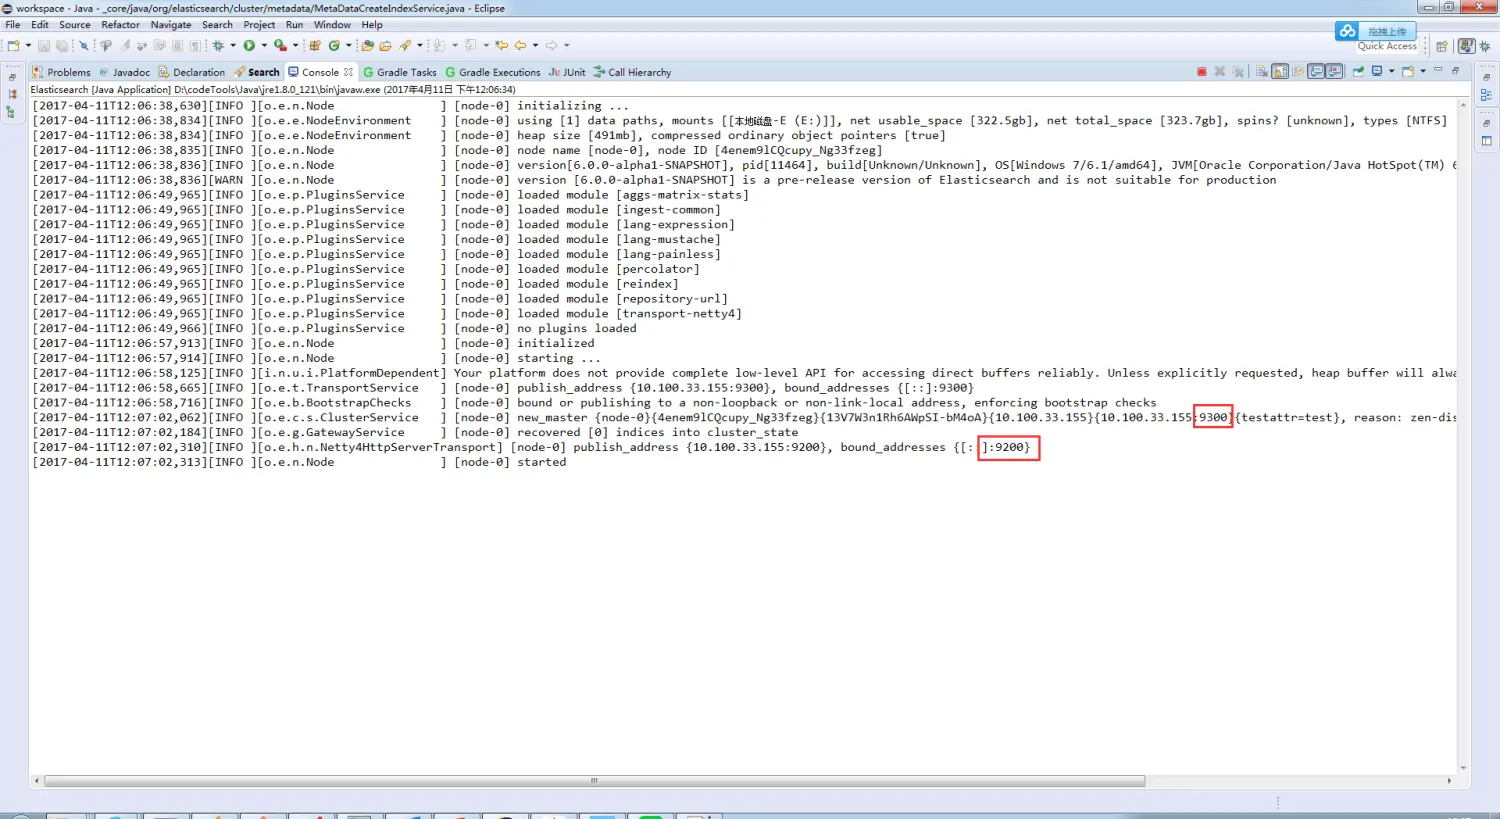Click the '[node-0] started' log line
Image resolution: width=1500 pixels, height=819 pixels.
(x=299, y=462)
